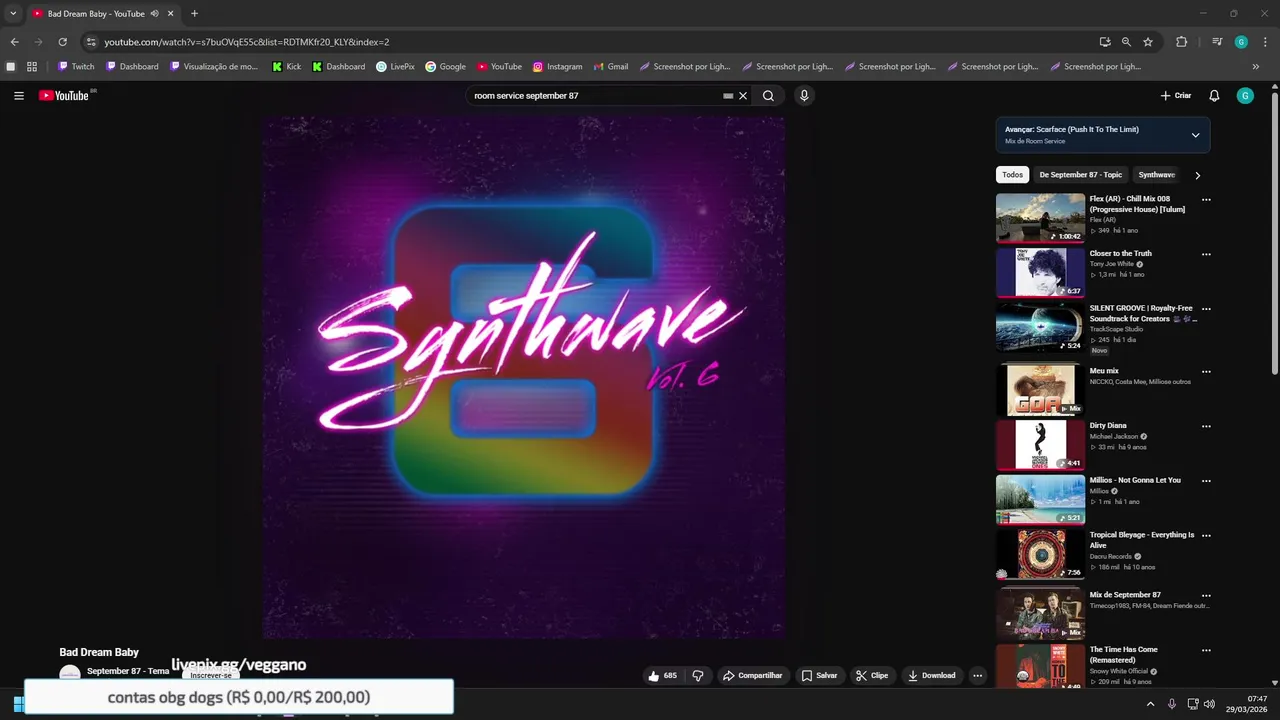Go to YouTube home via logo

tap(64, 96)
